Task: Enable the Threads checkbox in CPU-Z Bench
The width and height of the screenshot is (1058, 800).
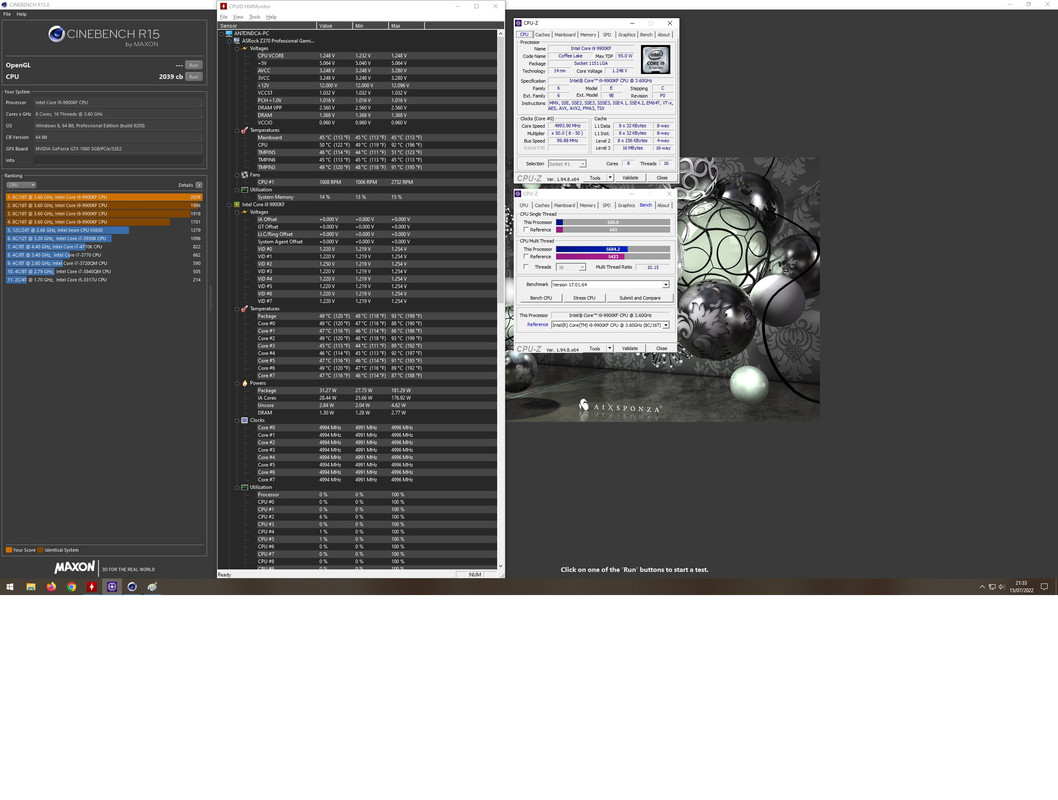Action: 526,266
